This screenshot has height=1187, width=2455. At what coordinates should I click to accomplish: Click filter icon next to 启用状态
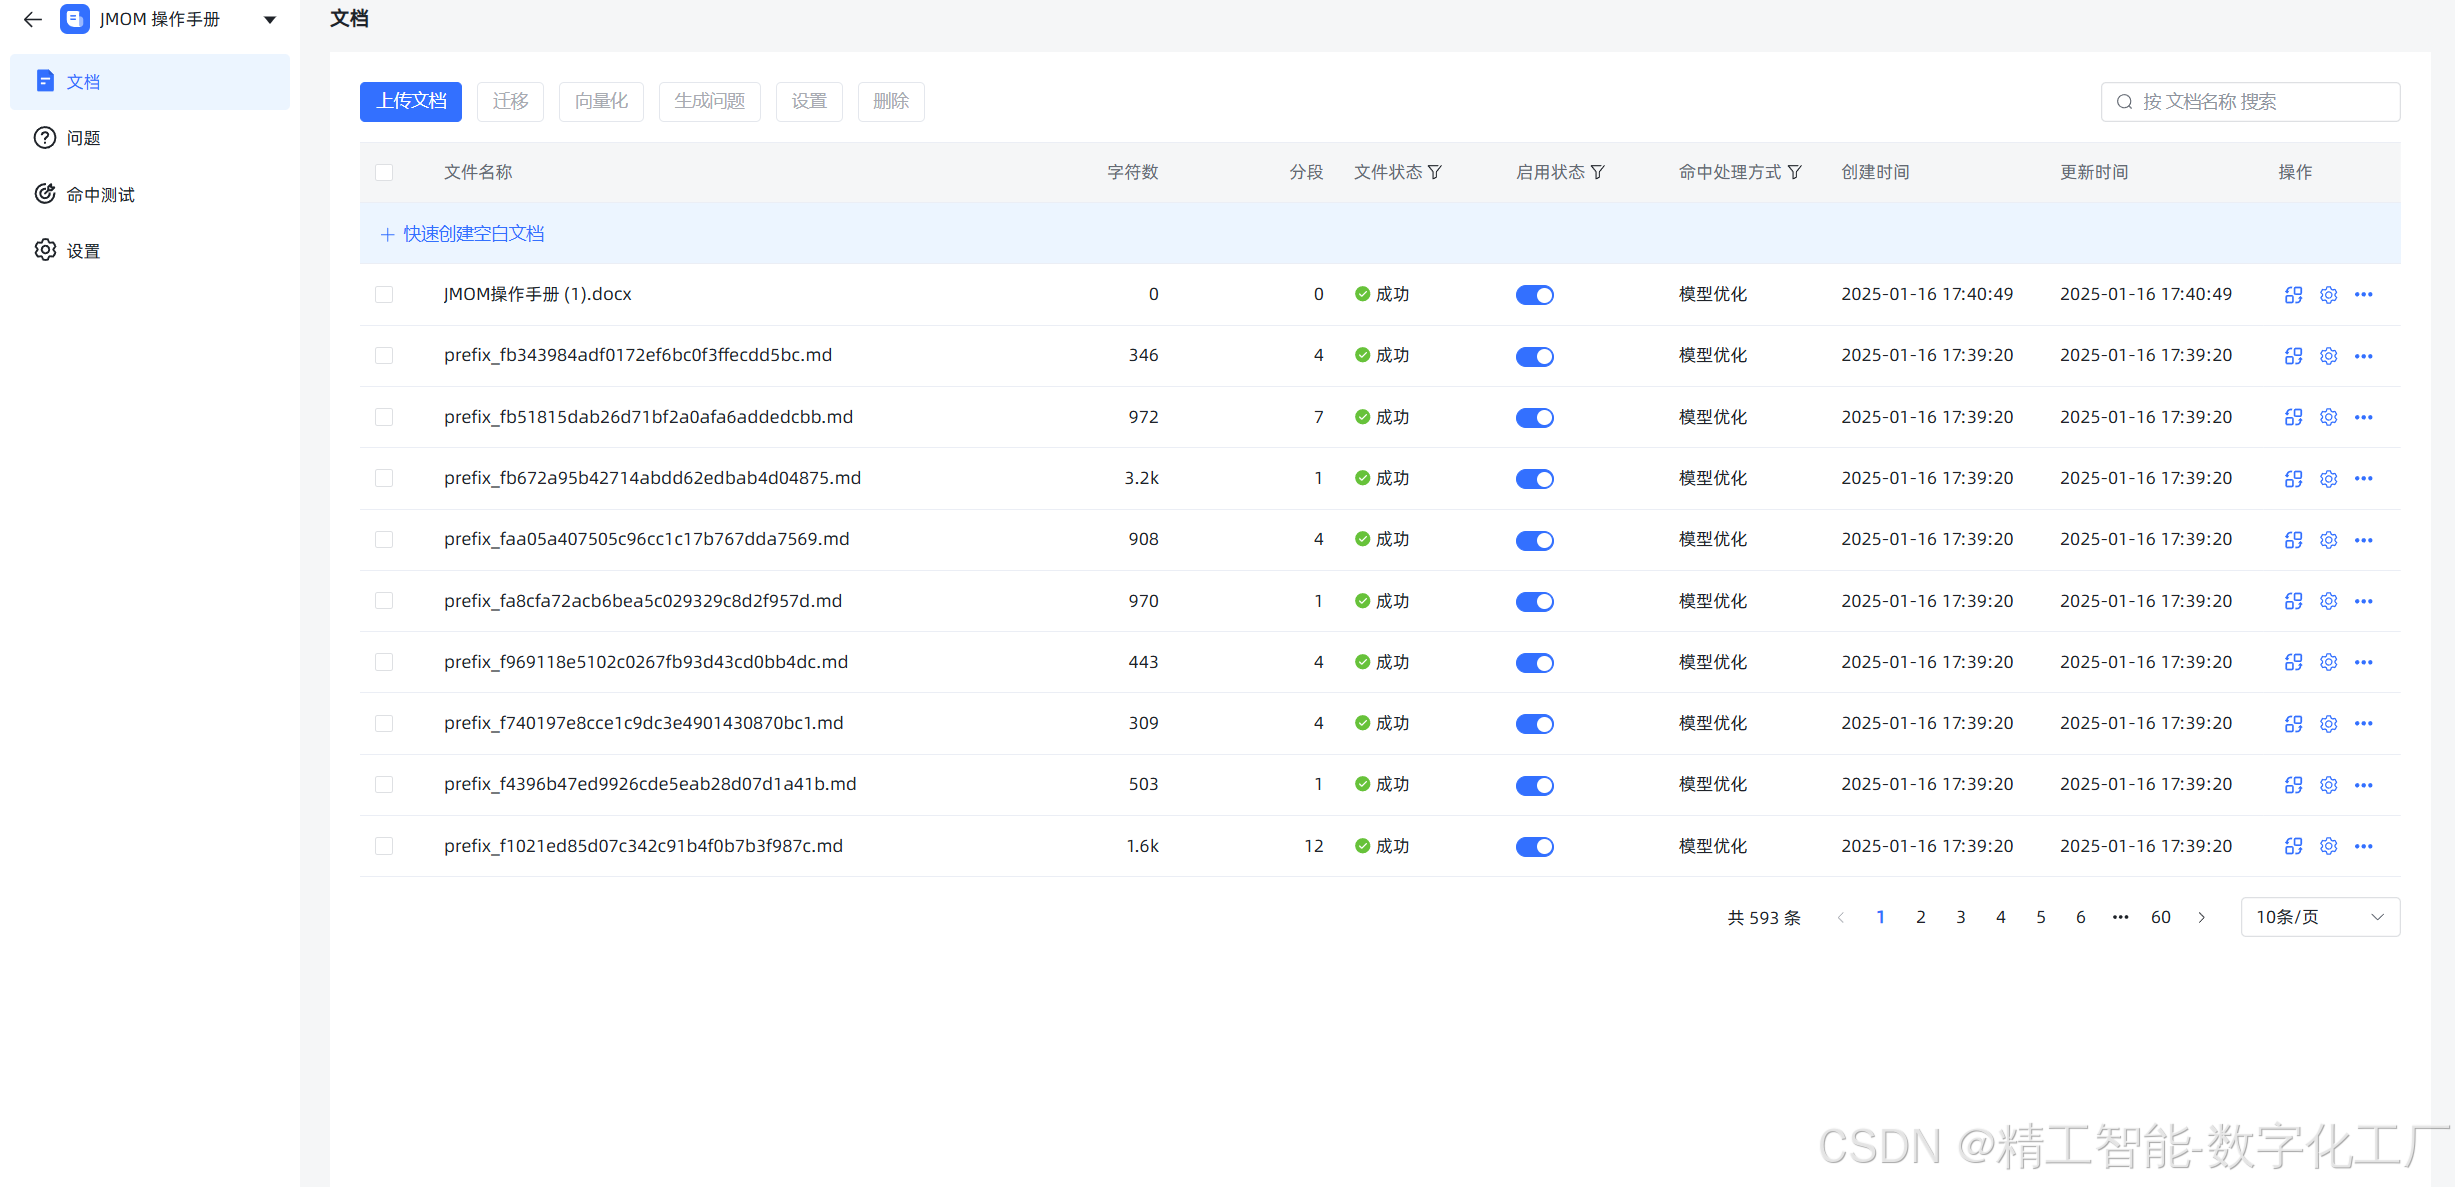point(1598,172)
